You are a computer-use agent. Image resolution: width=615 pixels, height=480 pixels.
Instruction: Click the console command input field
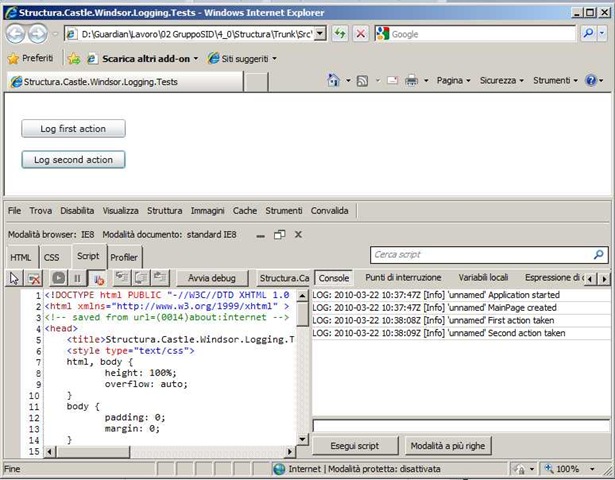[x=461, y=426]
